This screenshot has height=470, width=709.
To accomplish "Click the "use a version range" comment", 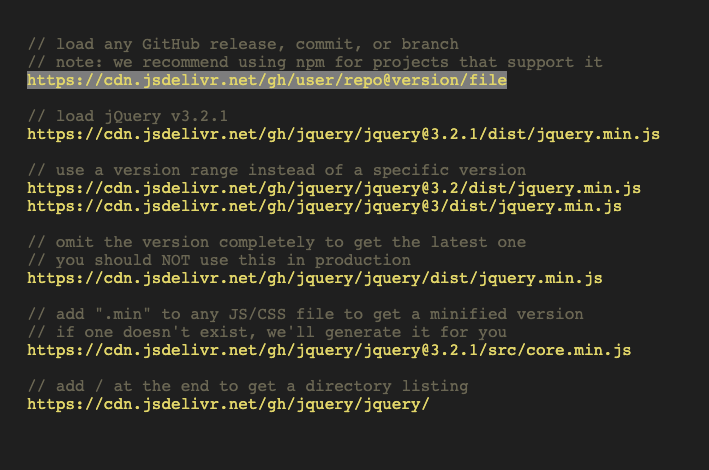I will click(x=276, y=170).
